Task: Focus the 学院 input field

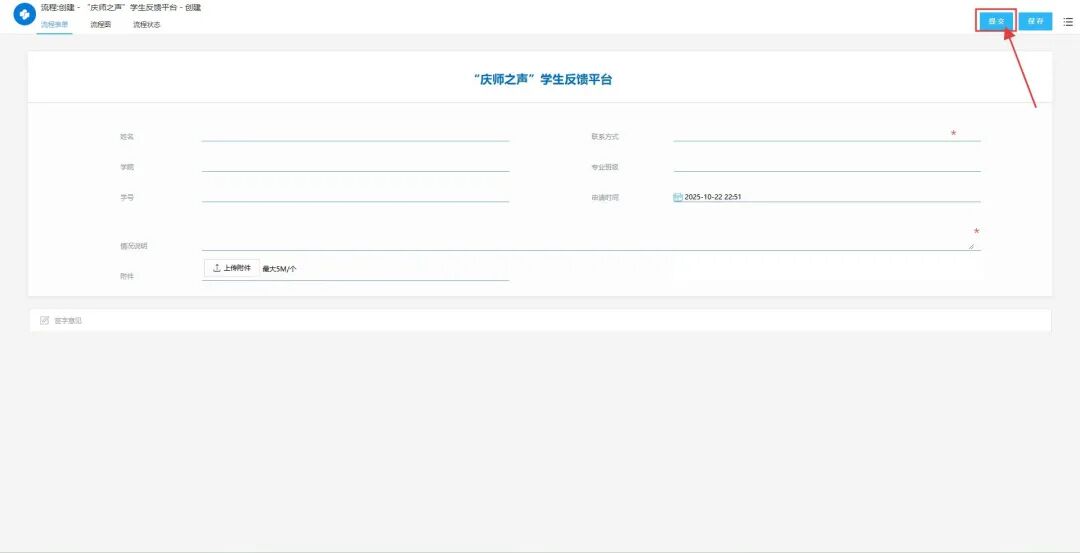Action: click(x=355, y=165)
